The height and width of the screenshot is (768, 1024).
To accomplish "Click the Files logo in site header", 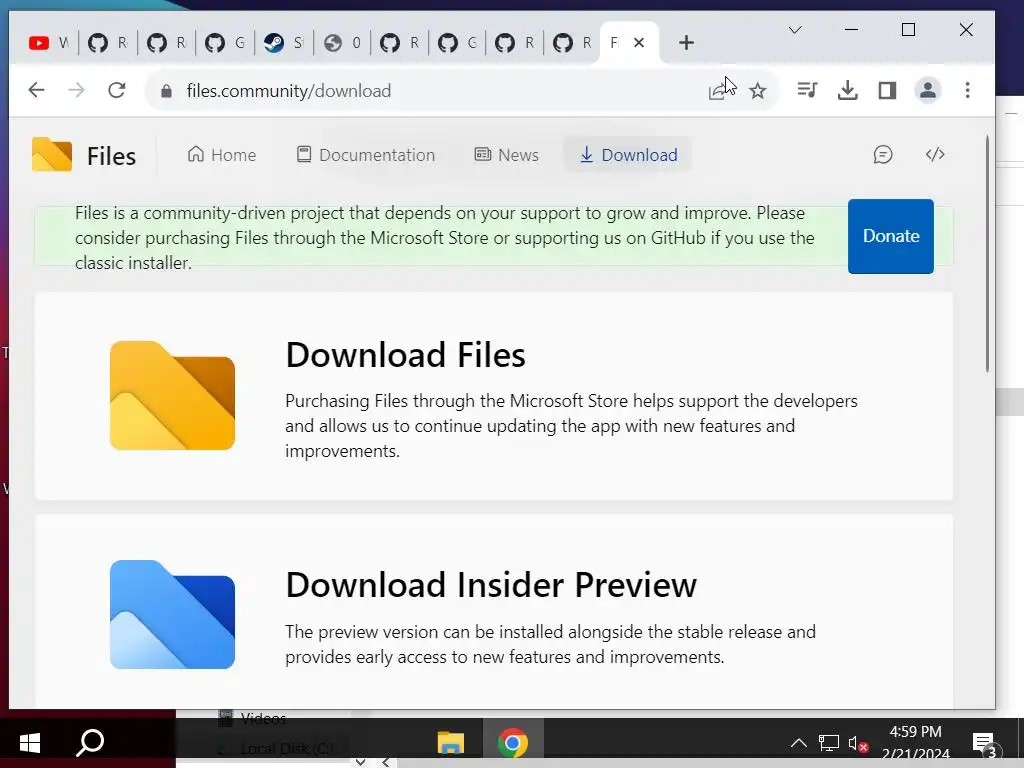I will coord(84,155).
